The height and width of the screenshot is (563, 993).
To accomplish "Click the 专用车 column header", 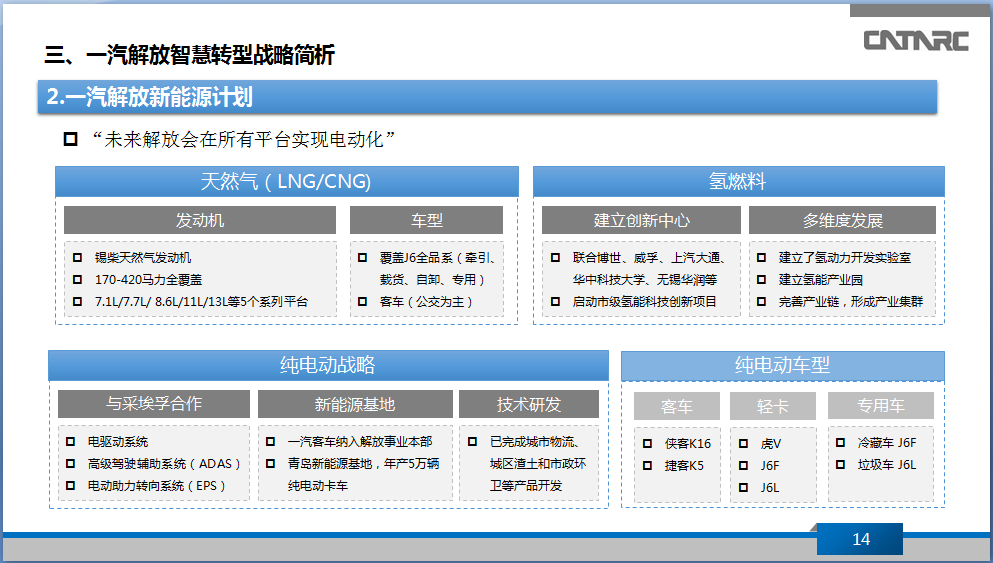I will click(x=880, y=406).
